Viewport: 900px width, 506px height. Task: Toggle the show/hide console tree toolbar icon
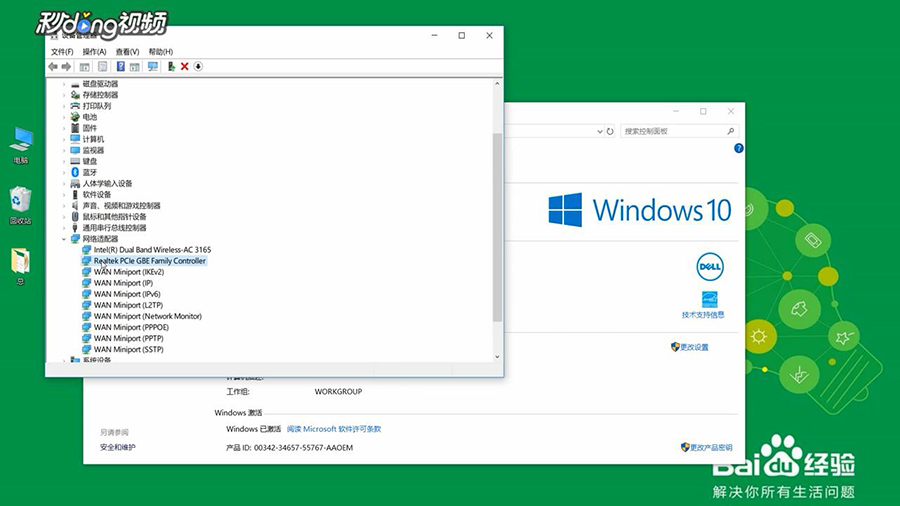(x=84, y=67)
